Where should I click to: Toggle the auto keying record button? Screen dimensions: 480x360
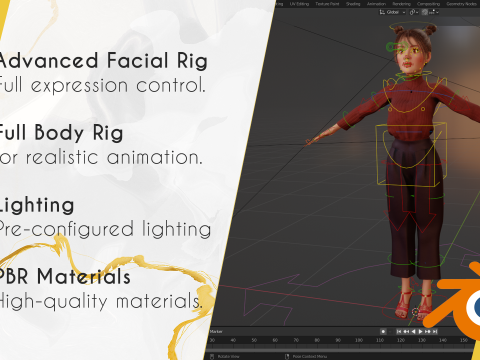tap(383, 331)
